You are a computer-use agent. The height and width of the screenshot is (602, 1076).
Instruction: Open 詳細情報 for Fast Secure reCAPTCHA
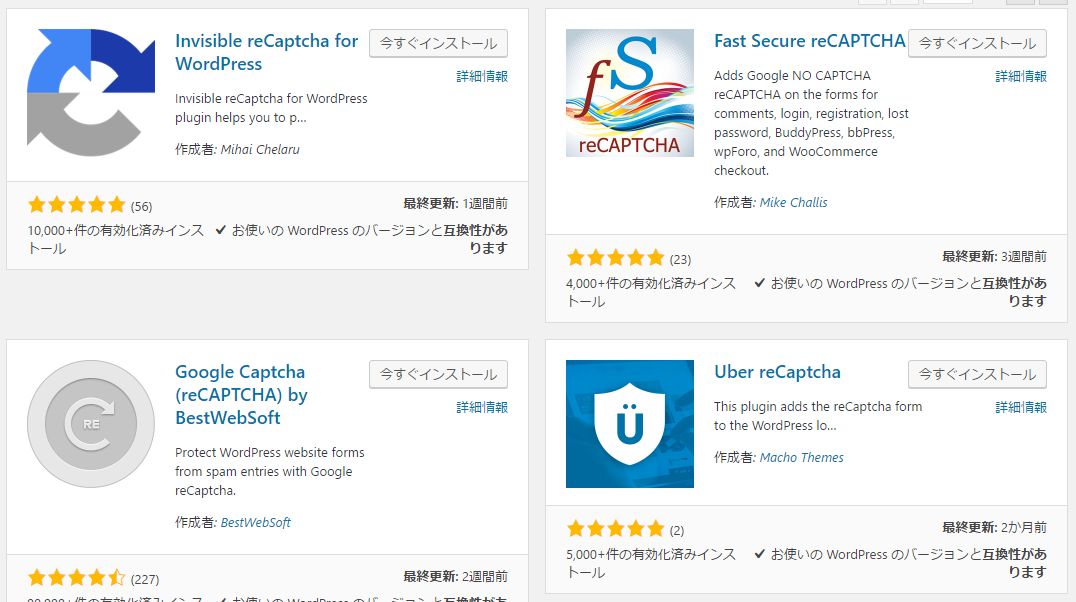click(x=1020, y=76)
